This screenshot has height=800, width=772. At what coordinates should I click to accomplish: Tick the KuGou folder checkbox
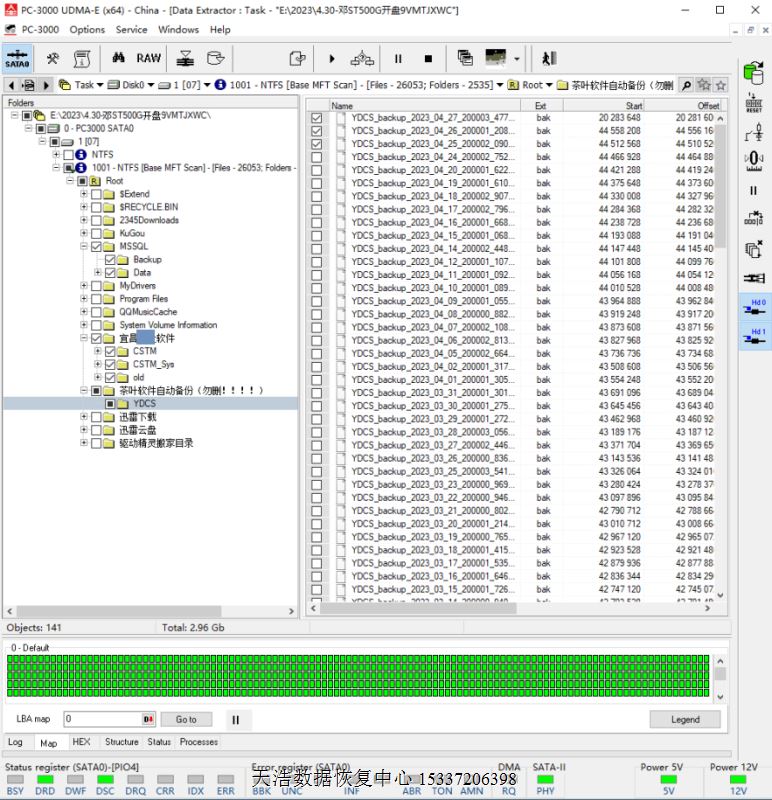[x=96, y=233]
